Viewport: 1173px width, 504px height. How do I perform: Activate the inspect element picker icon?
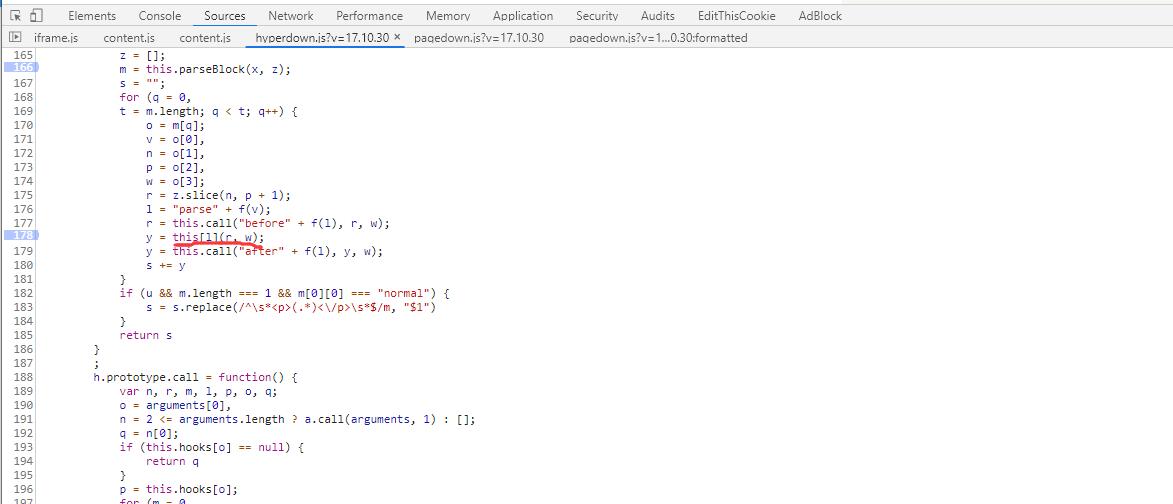point(15,15)
